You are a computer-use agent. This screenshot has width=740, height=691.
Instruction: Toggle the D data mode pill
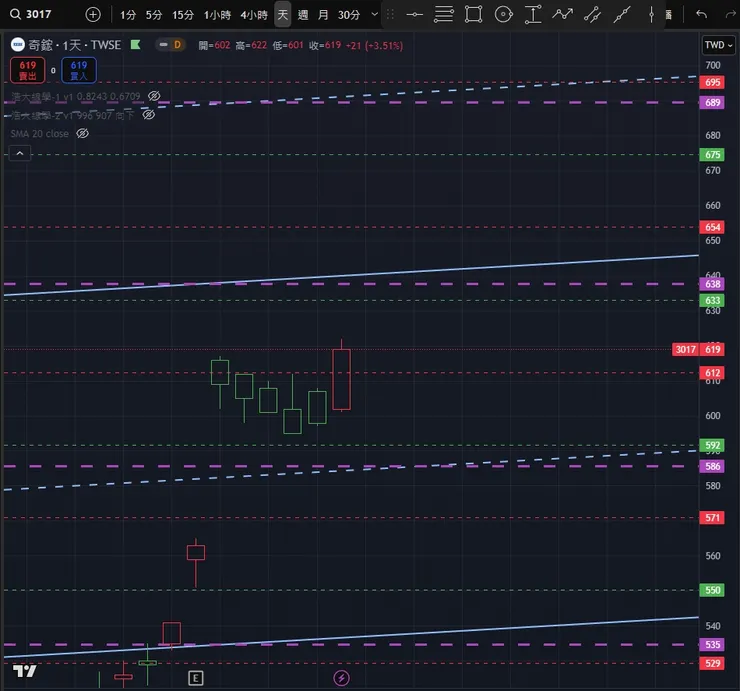170,45
